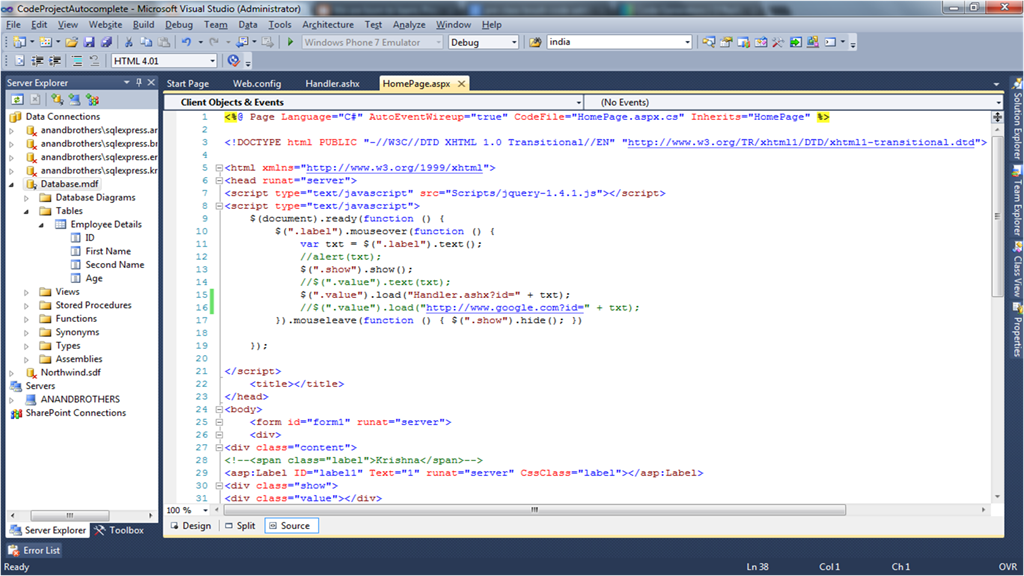
Task: Open the Debug configuration dropdown
Action: point(514,42)
